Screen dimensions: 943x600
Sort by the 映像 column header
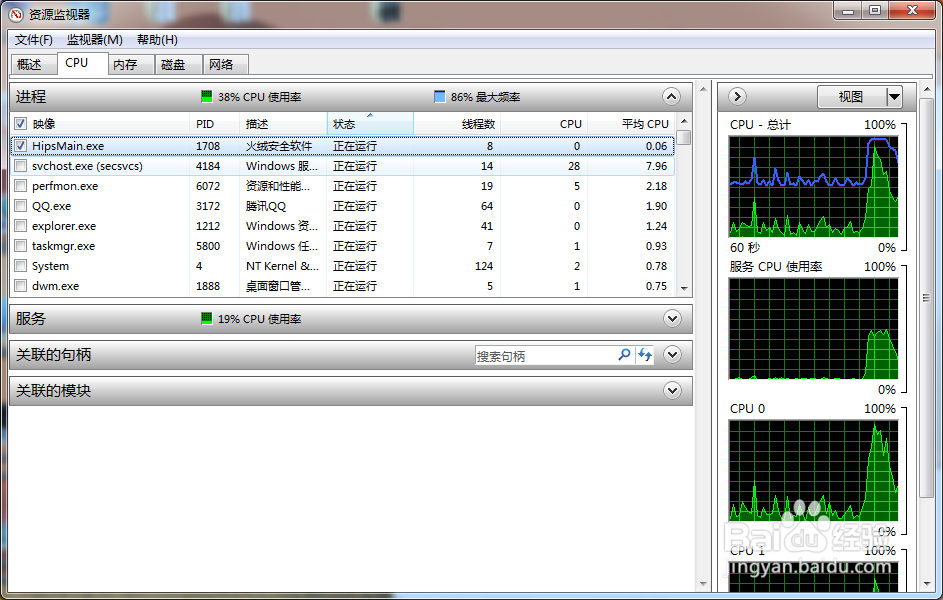(x=108, y=124)
